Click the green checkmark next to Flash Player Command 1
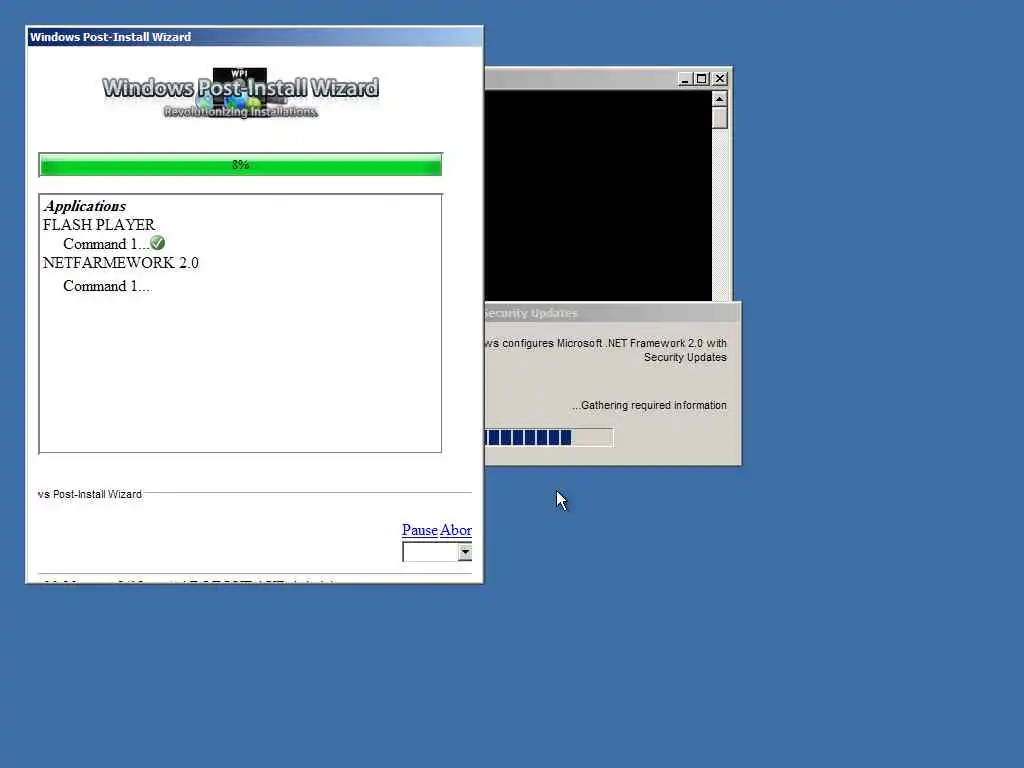This screenshot has height=768, width=1024. coord(157,244)
